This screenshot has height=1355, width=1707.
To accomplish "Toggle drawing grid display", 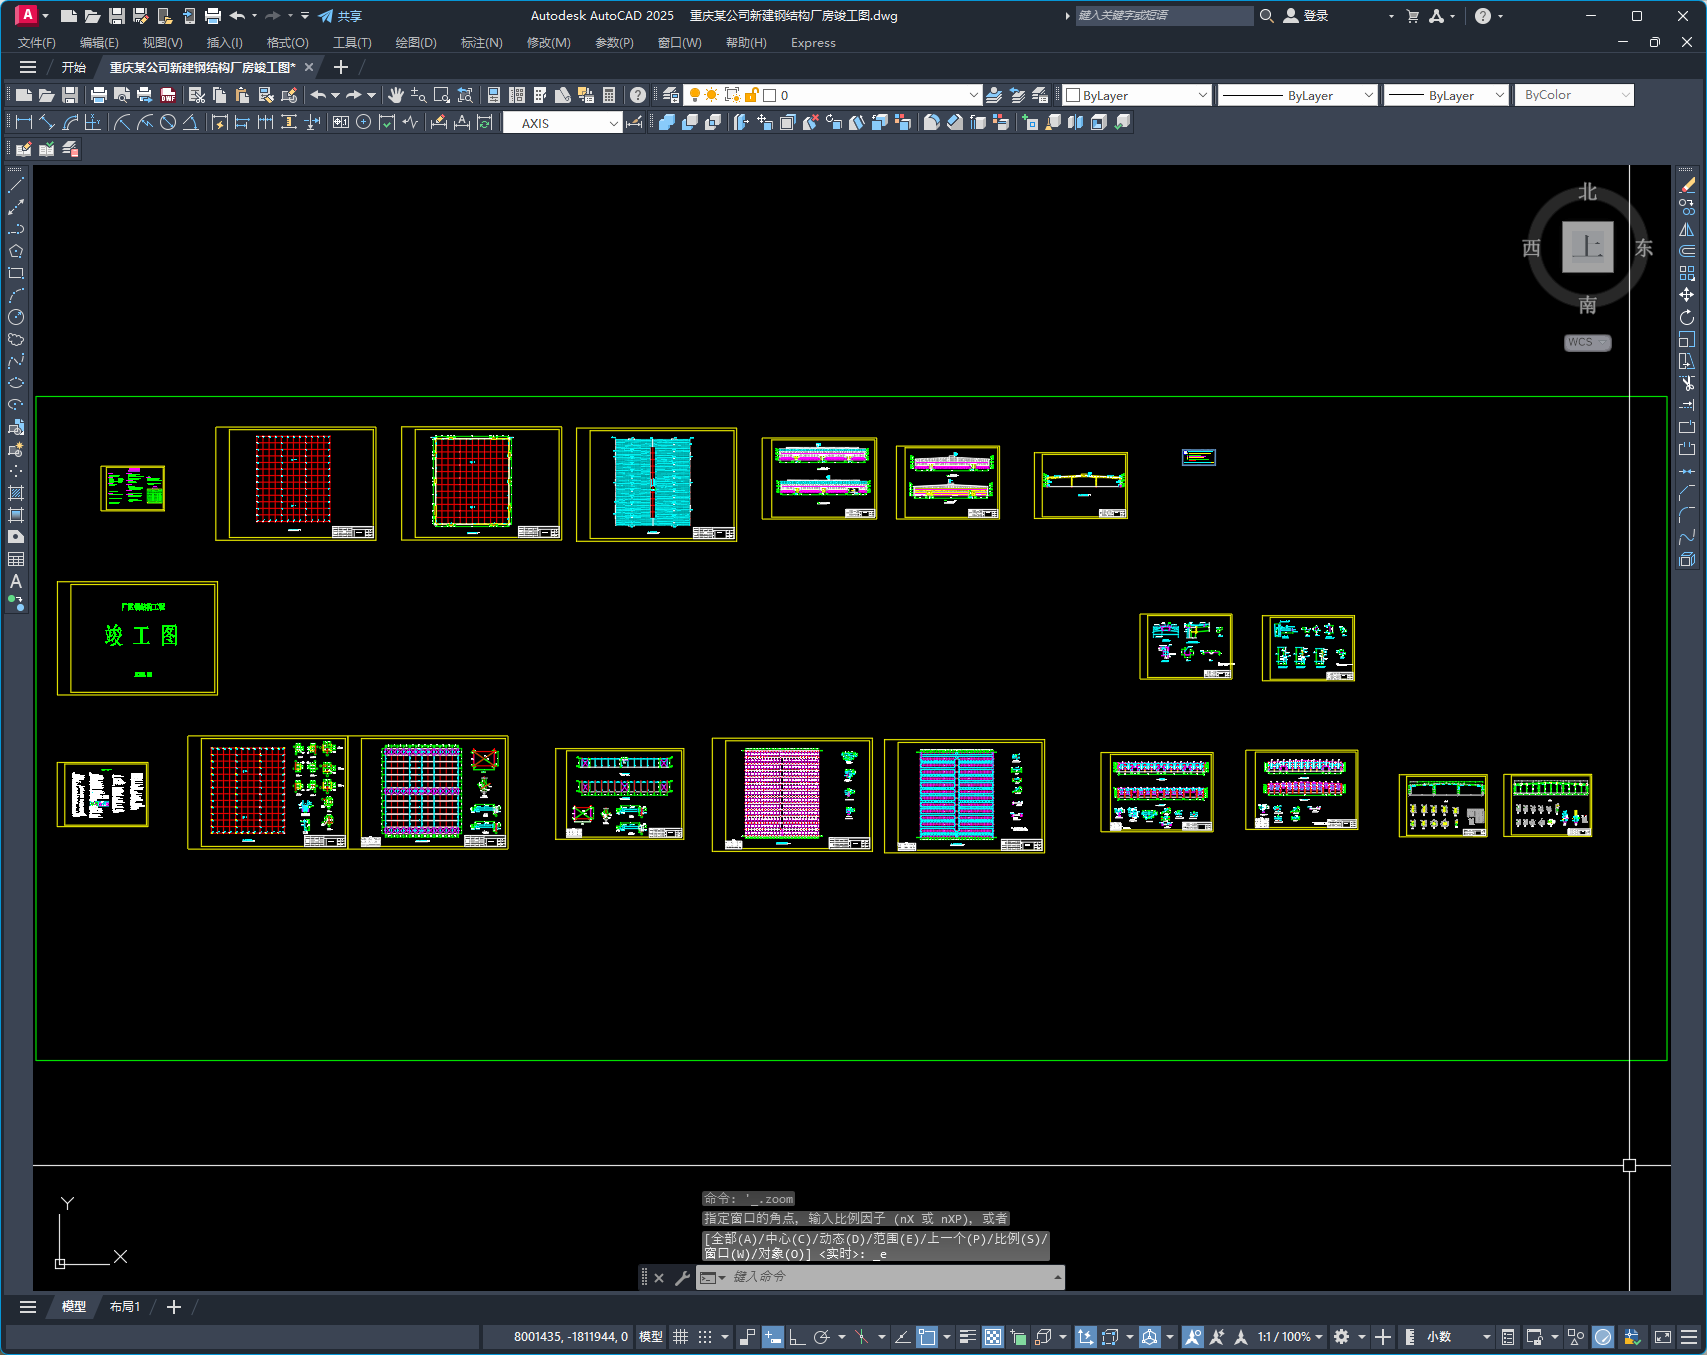I will [681, 1337].
